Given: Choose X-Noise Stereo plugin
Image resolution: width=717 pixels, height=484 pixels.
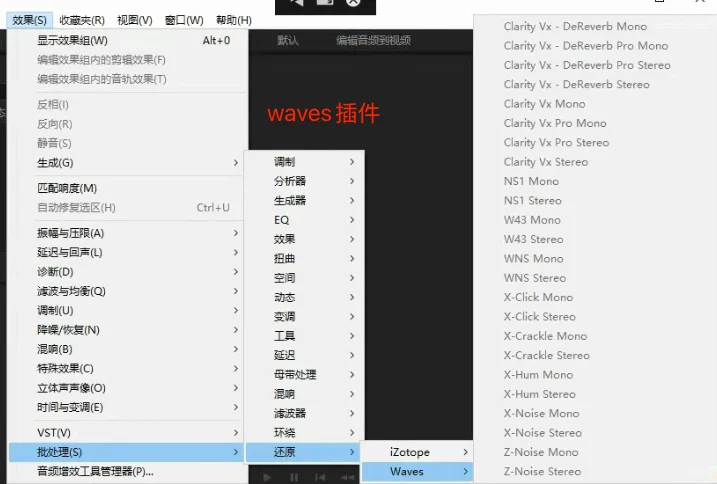Looking at the screenshot, I should pyautogui.click(x=543, y=432).
